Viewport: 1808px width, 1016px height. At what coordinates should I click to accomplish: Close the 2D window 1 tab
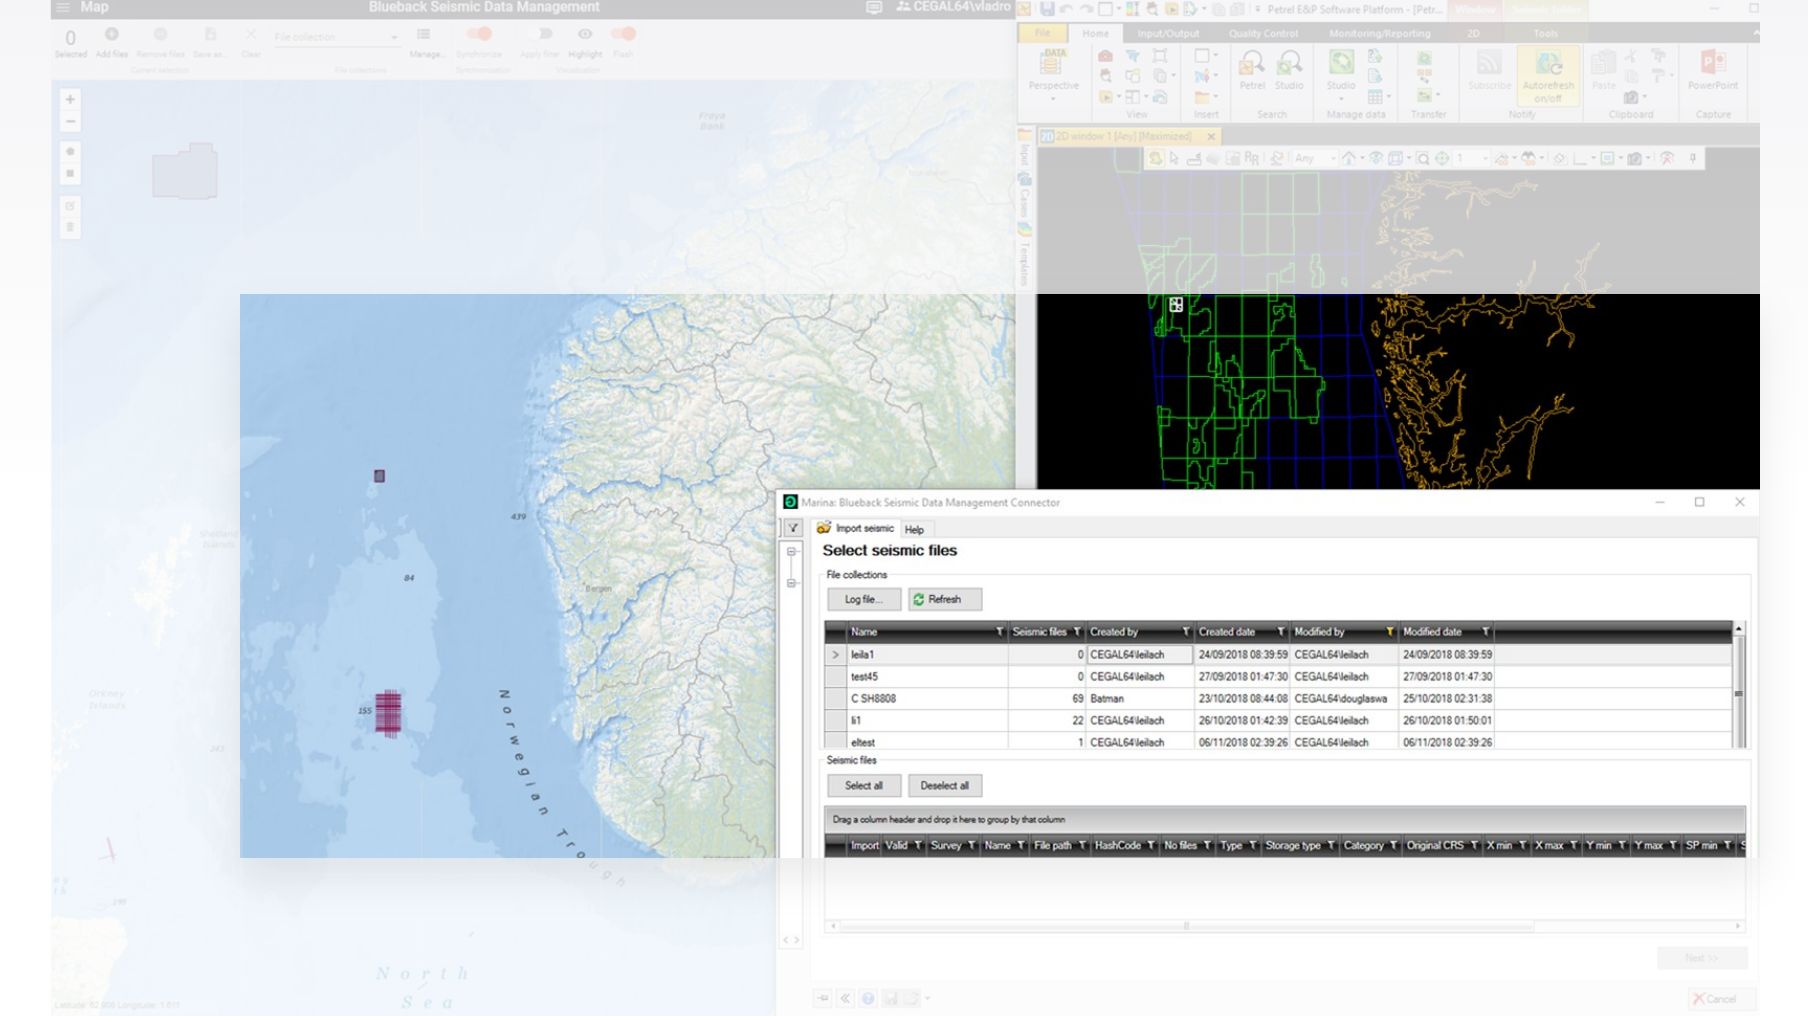coord(1211,136)
